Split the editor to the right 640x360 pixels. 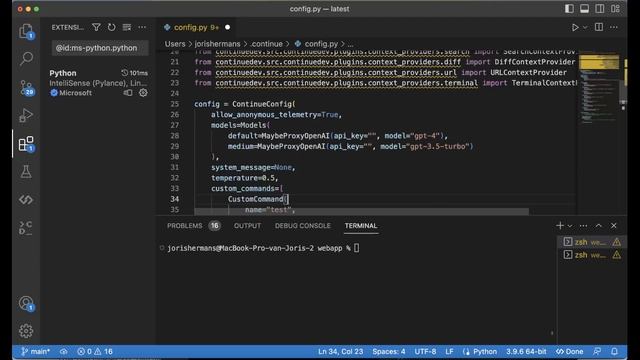coord(599,27)
